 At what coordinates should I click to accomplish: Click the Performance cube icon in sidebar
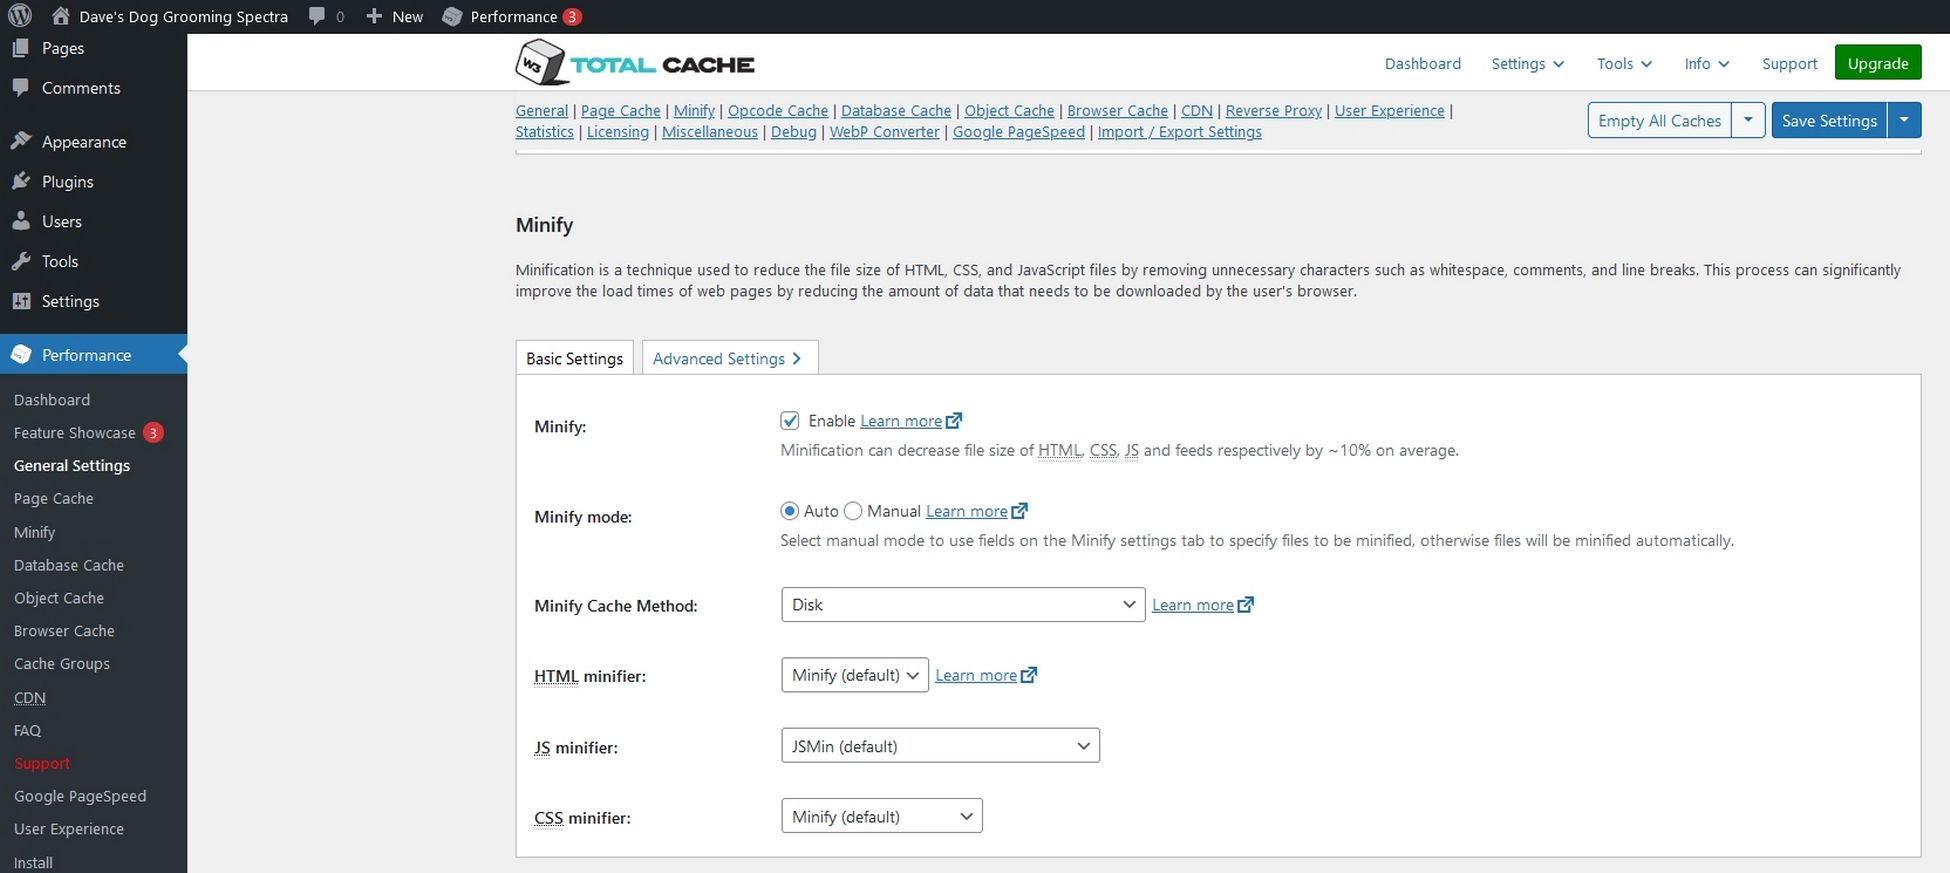click(21, 355)
